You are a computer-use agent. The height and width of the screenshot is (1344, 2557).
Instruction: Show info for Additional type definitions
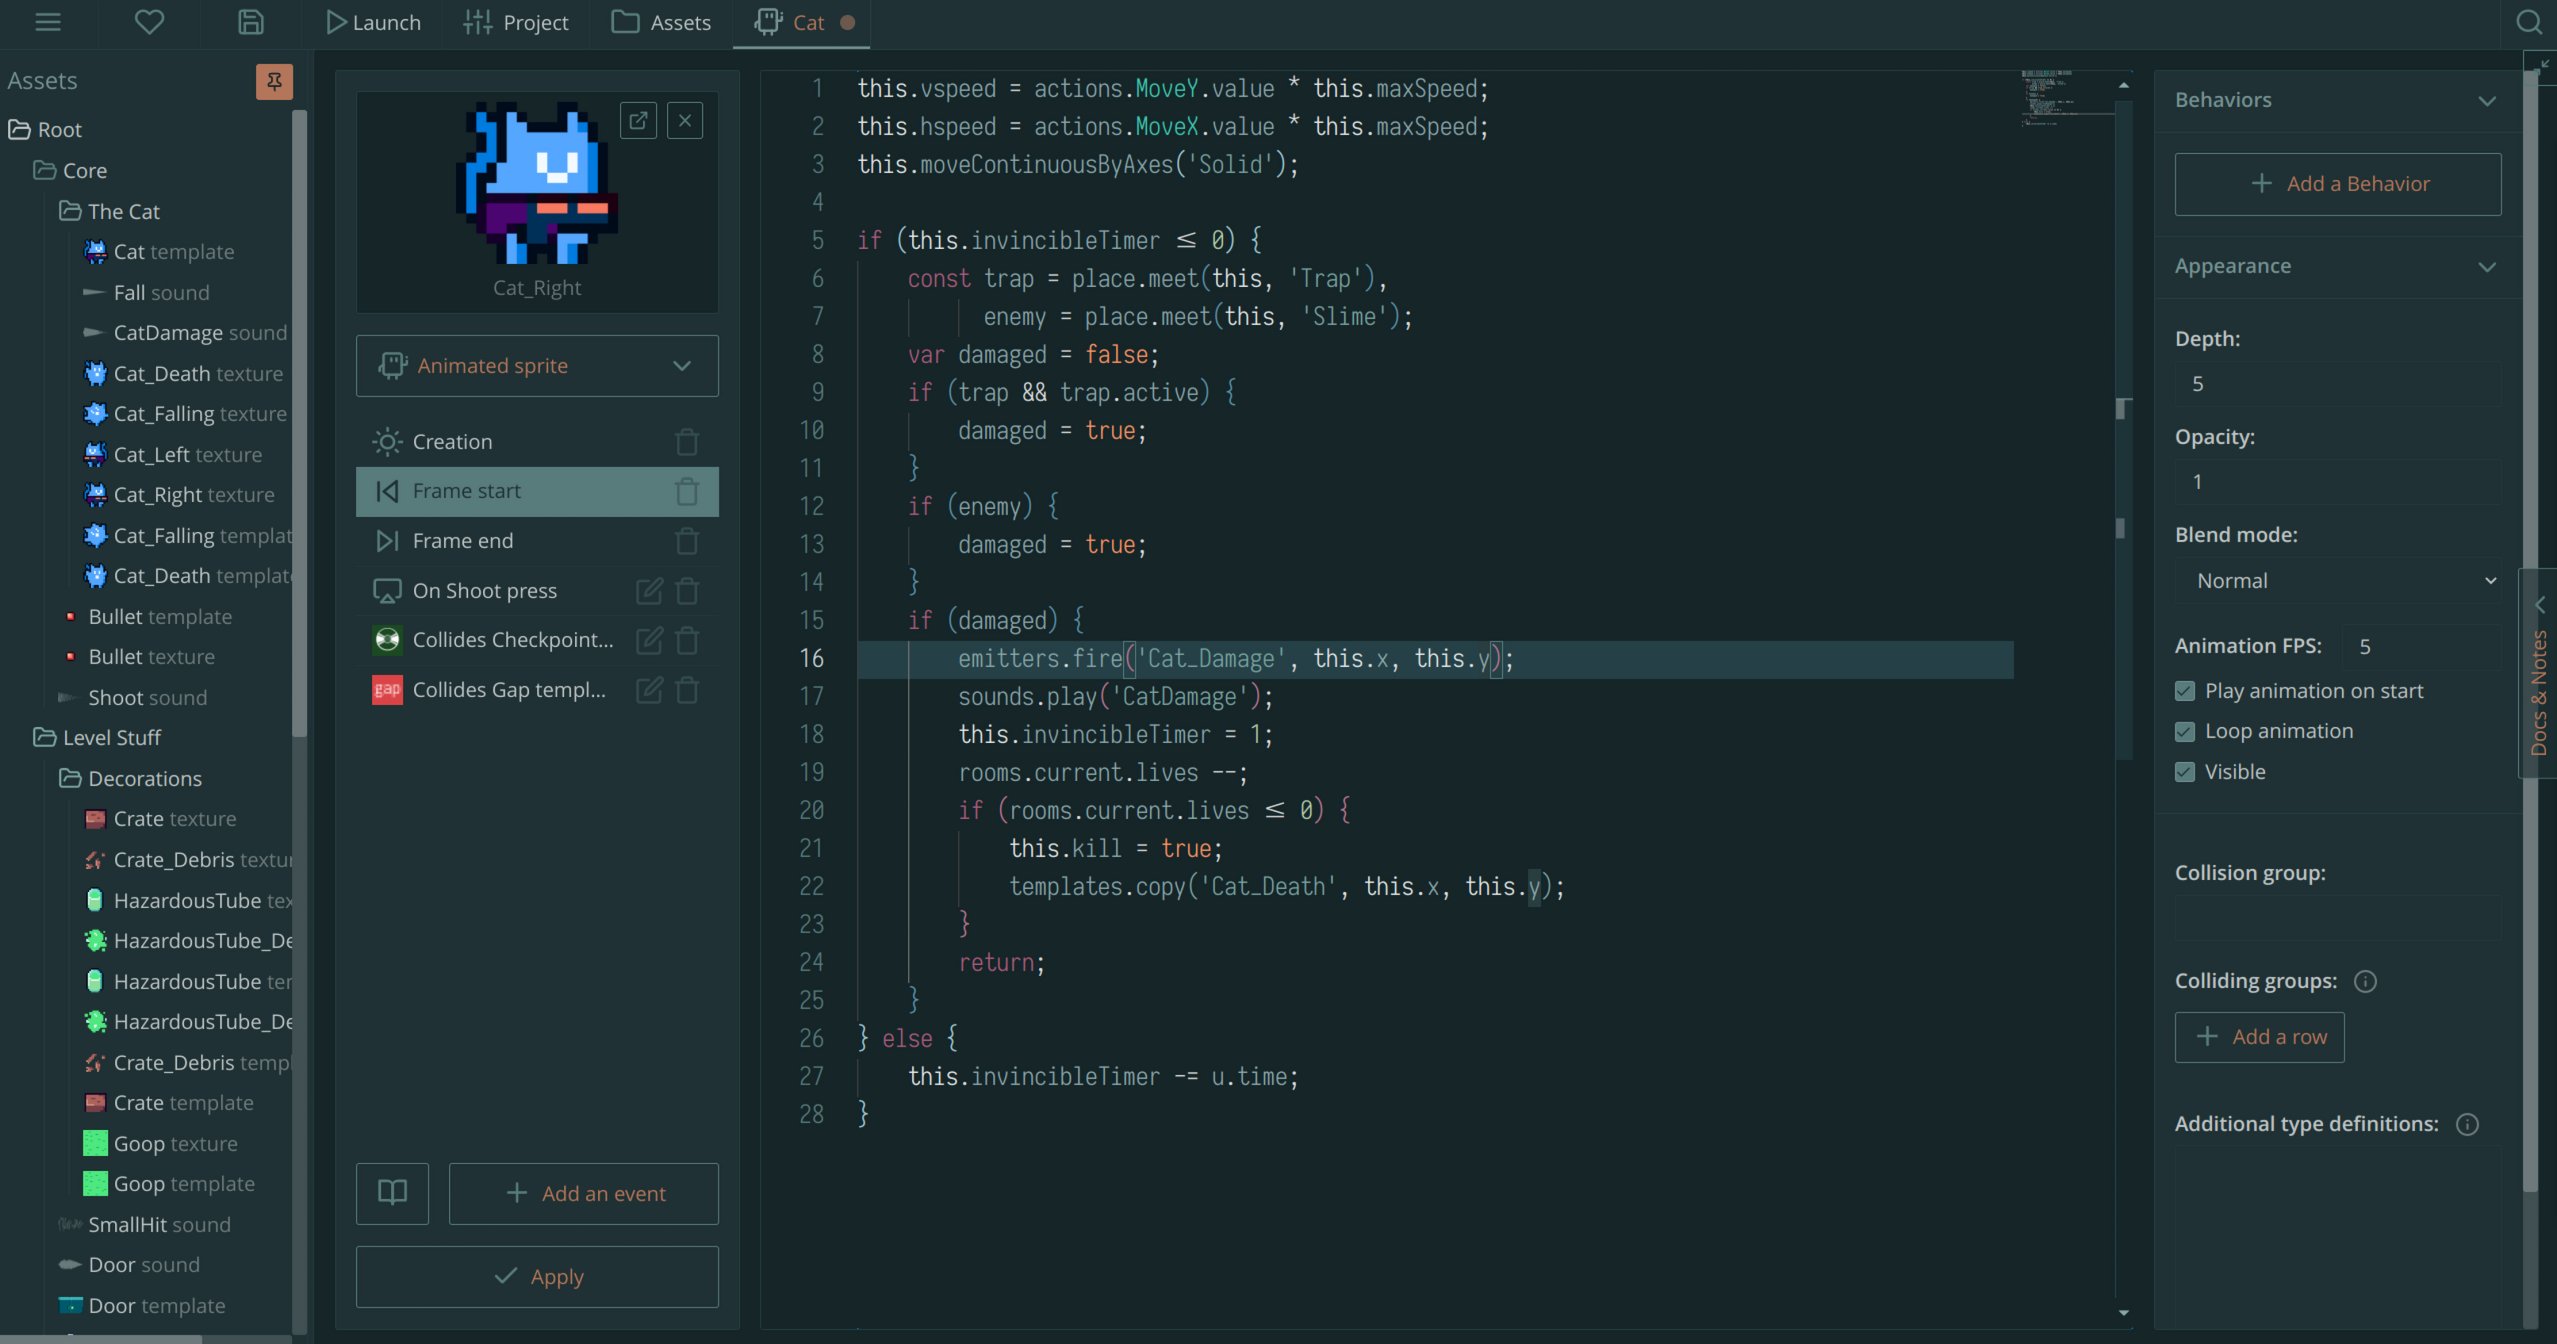[2467, 1124]
